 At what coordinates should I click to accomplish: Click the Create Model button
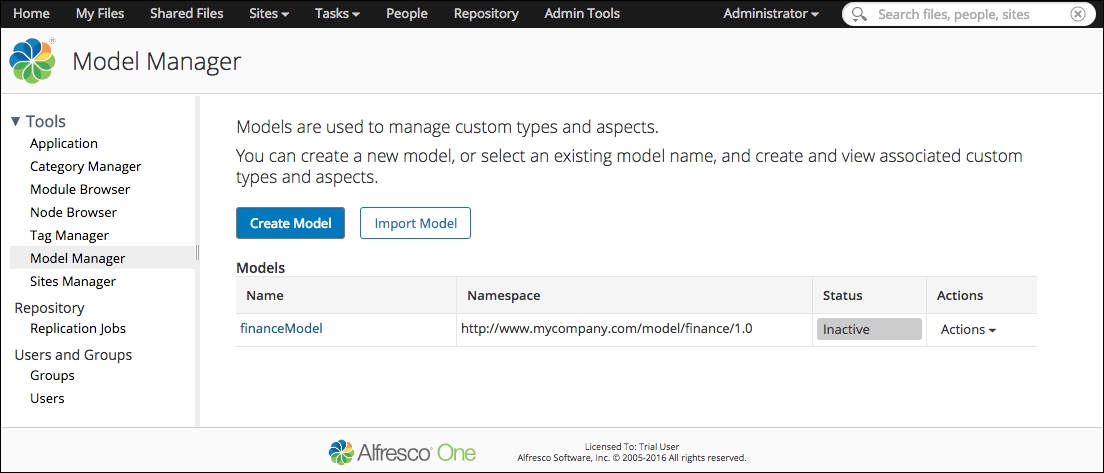(290, 223)
